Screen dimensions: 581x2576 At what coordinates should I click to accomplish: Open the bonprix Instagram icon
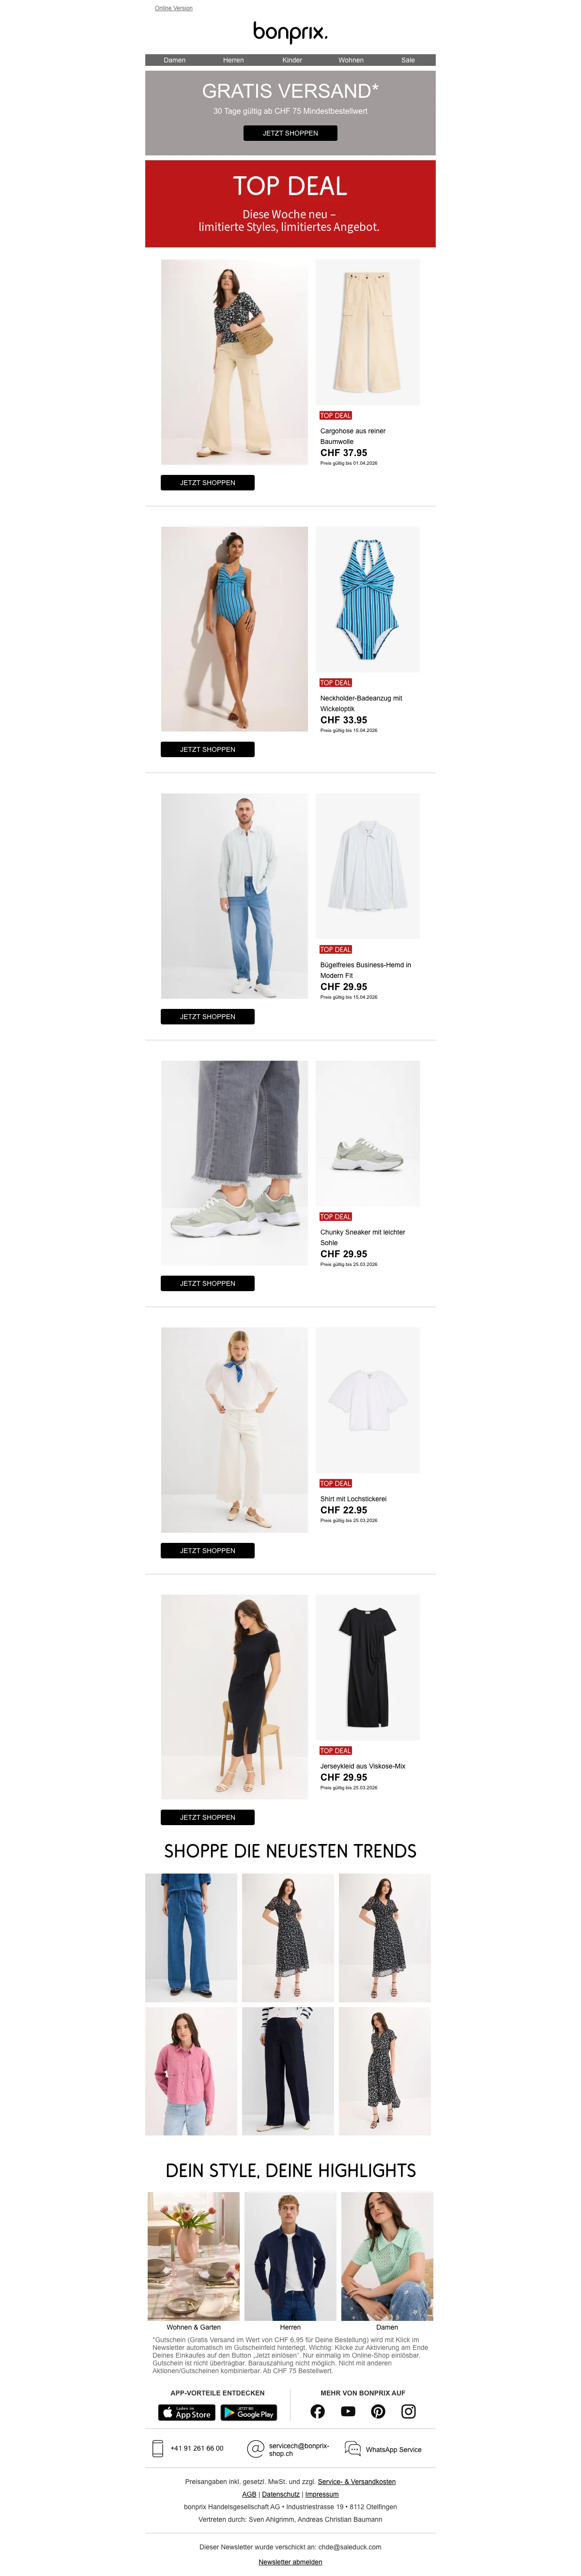(x=409, y=2411)
